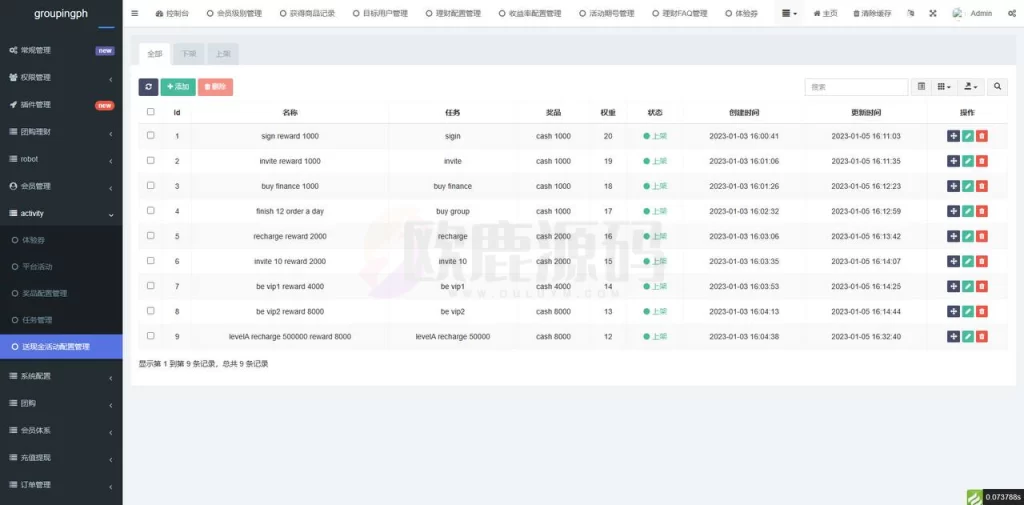Image resolution: width=1024 pixels, height=505 pixels.
Task: Edit the finish 12 order a day row
Action: 968,211
